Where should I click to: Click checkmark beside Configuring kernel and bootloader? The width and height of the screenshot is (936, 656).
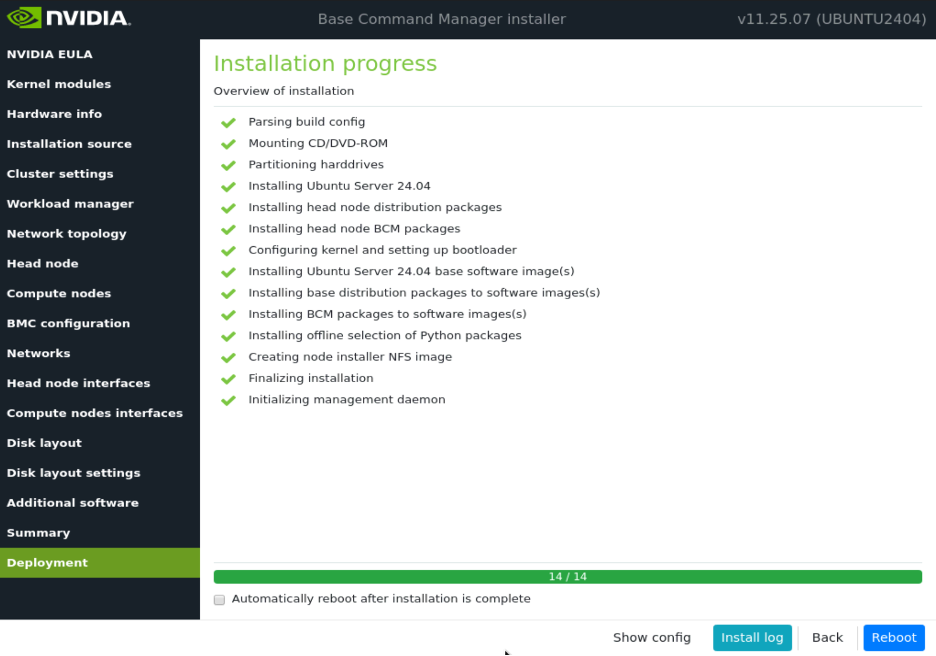(x=228, y=251)
